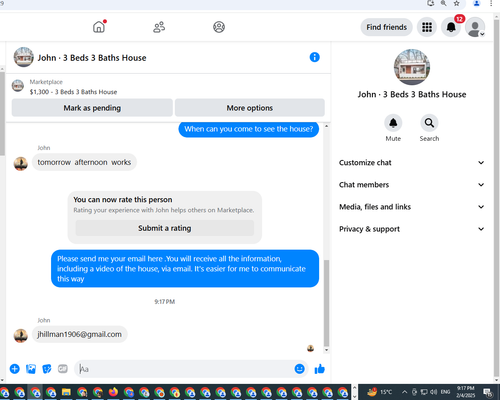Click the 'tomorrow afternoon works' message
This screenshot has height=400, width=500.
pos(84,162)
